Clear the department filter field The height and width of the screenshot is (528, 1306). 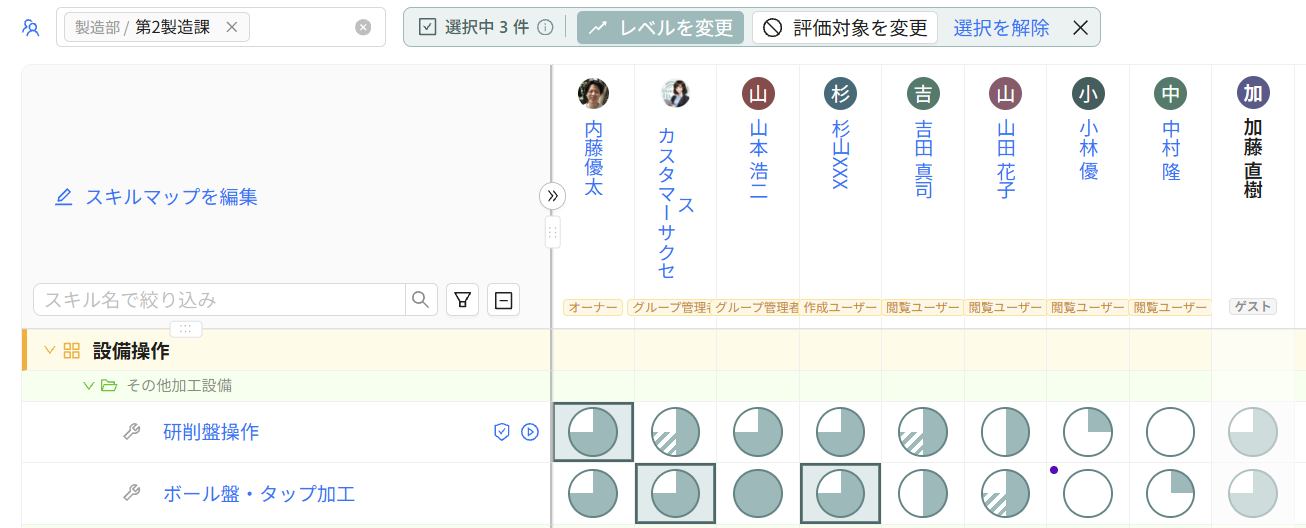point(363,28)
